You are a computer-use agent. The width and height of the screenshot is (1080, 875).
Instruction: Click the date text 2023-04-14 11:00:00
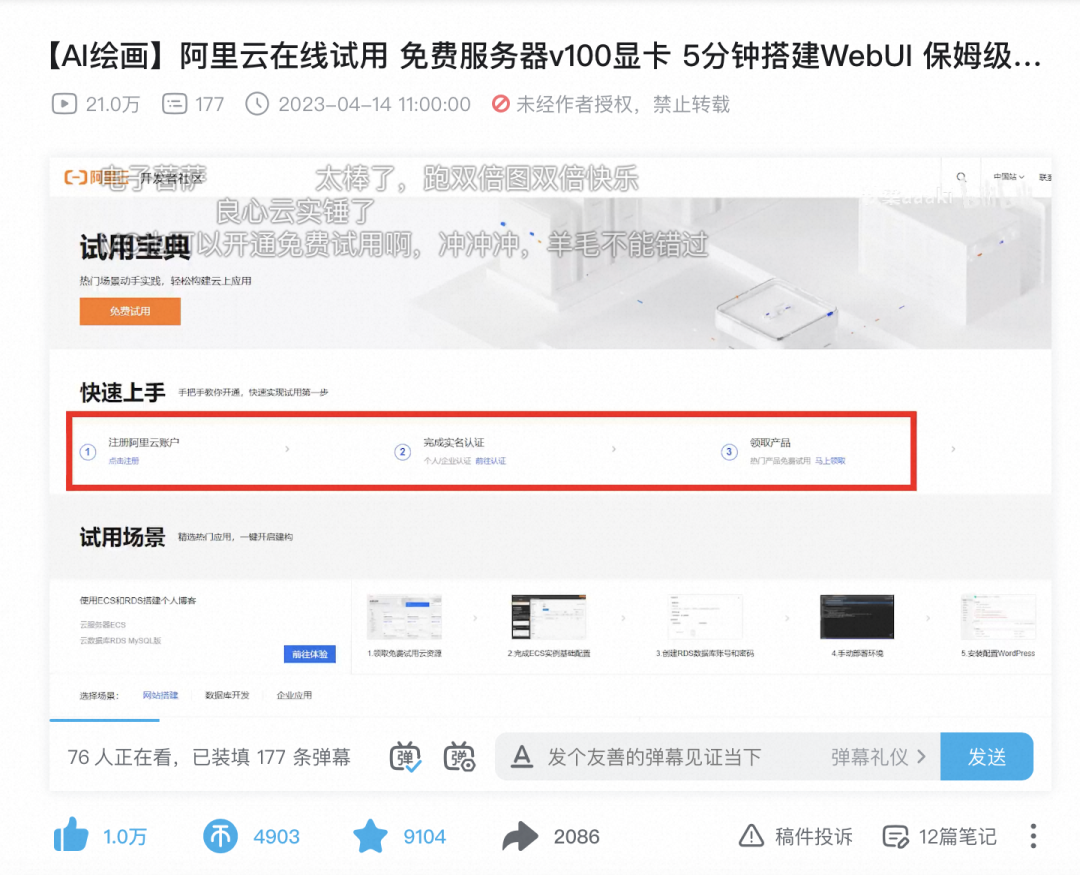374,104
